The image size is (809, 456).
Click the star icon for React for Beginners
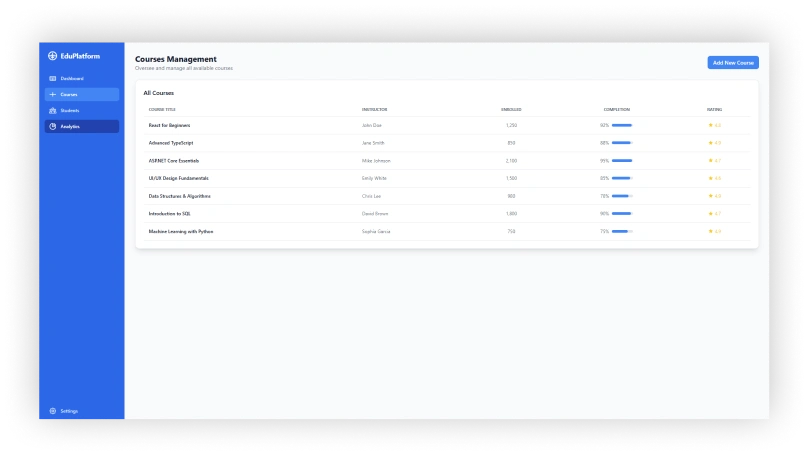(x=711, y=125)
